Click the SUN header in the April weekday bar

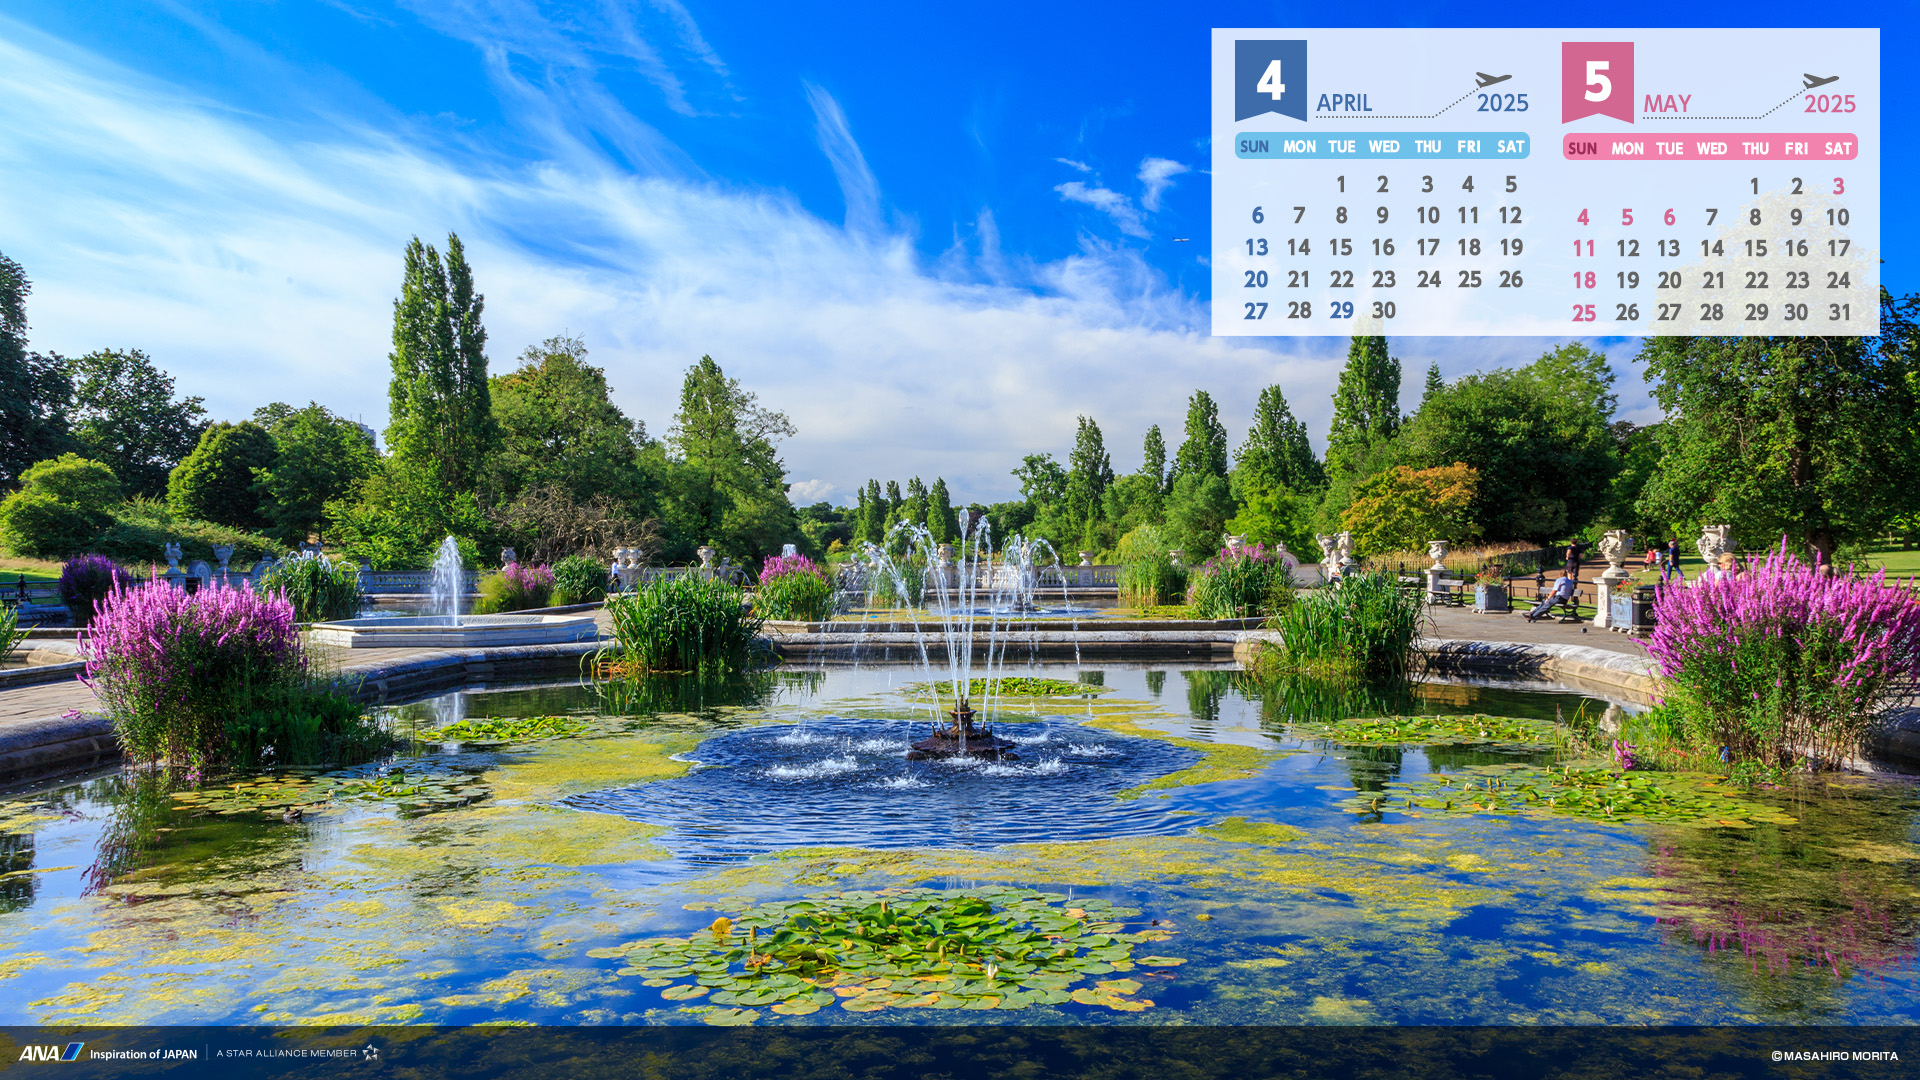[1254, 147]
